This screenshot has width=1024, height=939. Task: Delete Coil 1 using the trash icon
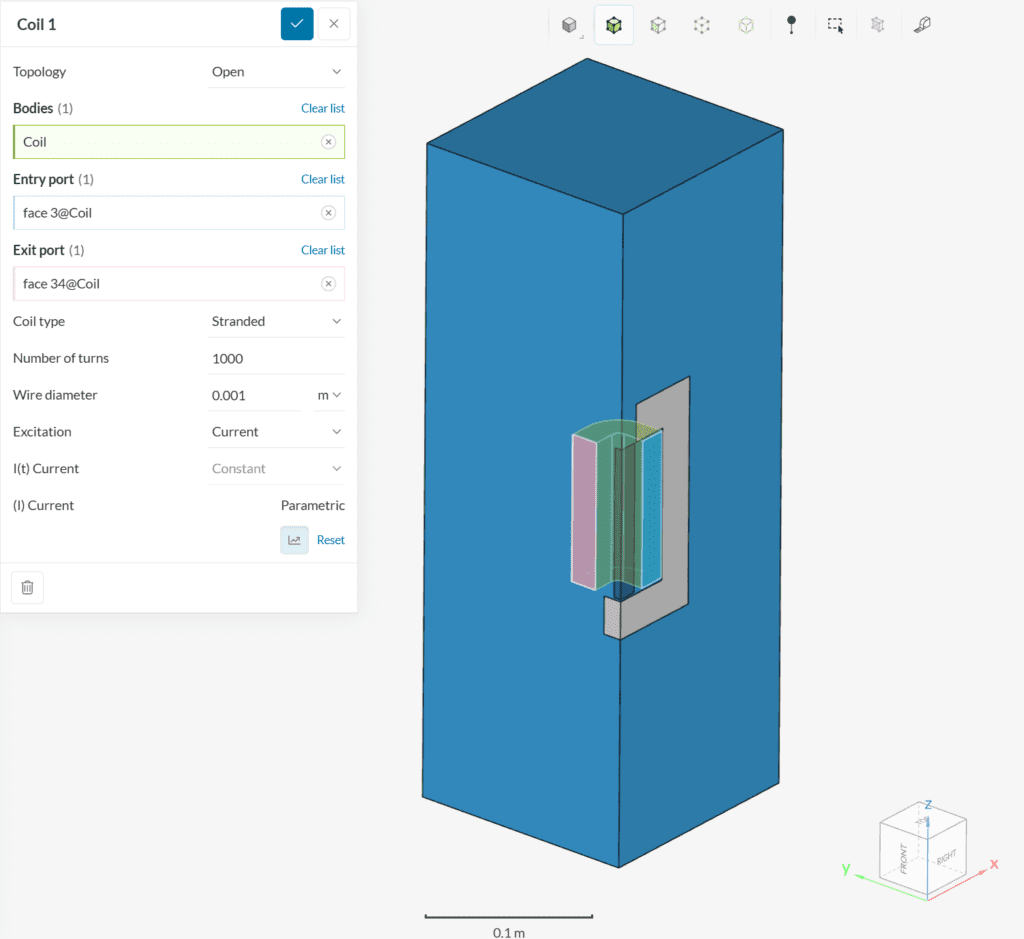coord(27,587)
